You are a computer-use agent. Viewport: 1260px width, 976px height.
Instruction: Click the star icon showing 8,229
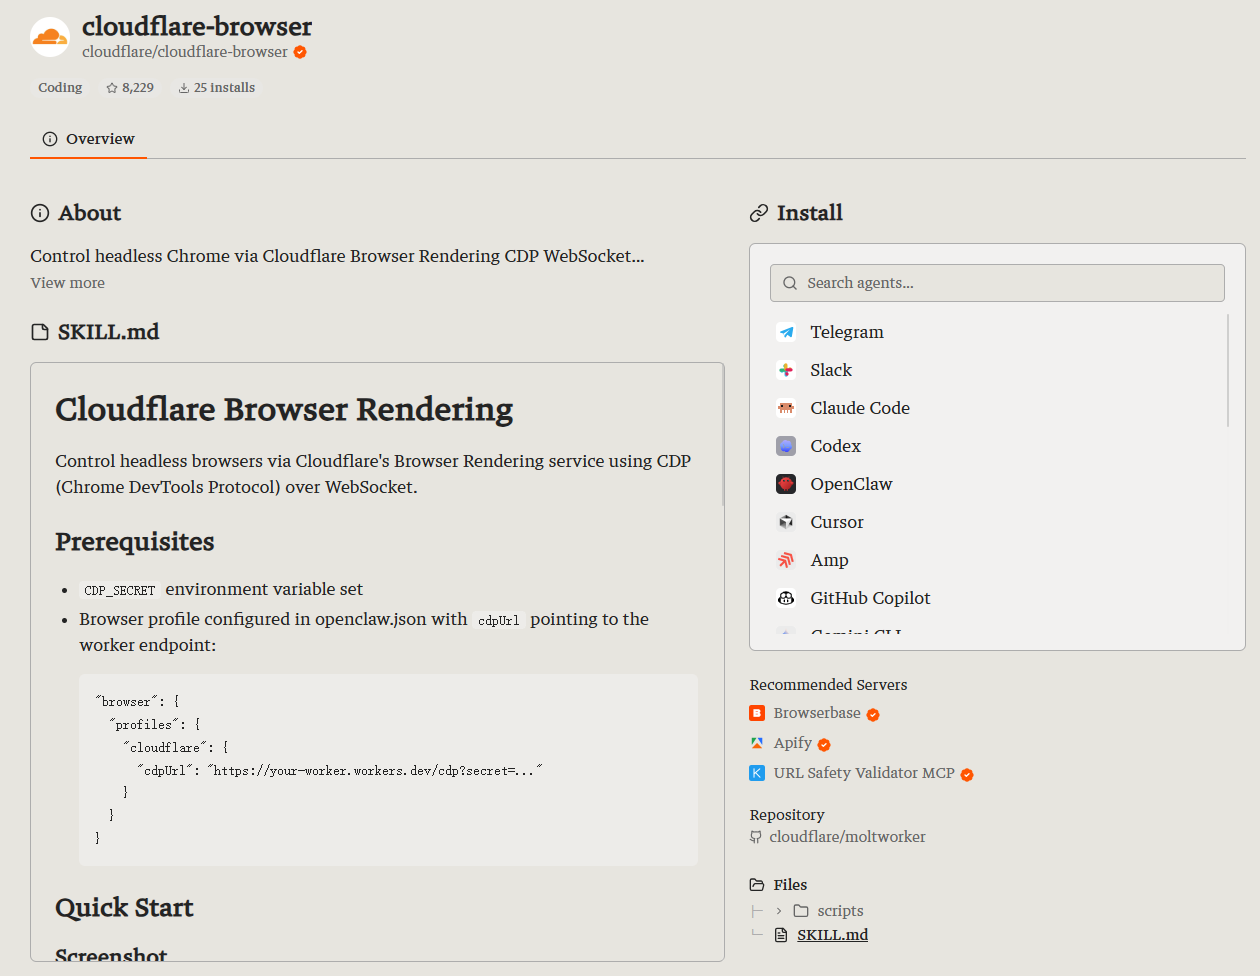112,88
